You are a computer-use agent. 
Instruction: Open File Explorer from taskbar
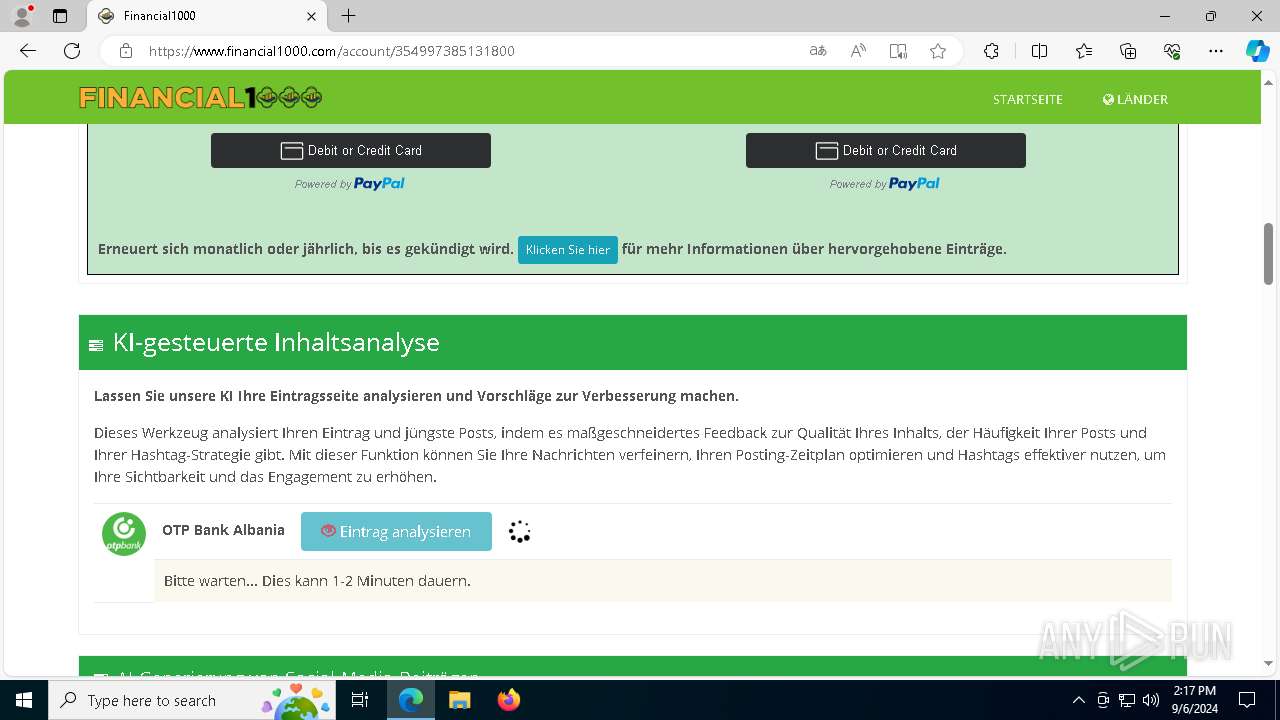click(460, 700)
